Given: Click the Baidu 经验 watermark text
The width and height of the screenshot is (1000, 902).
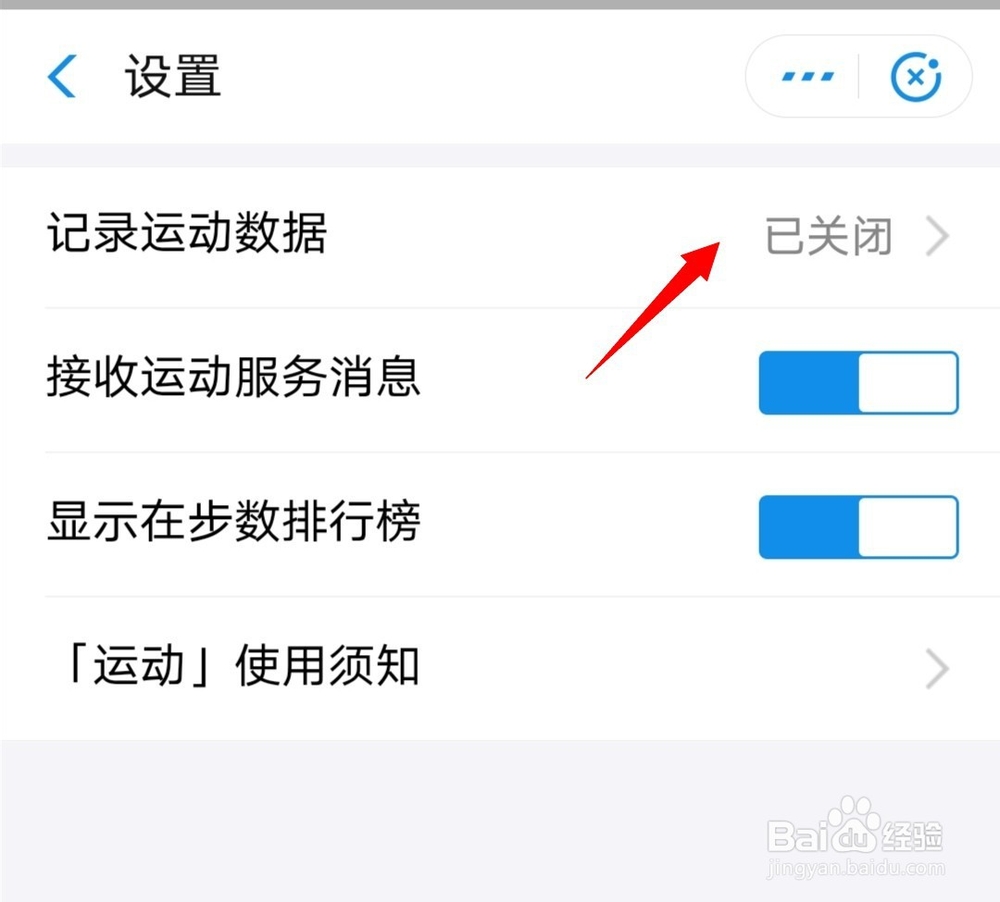Looking at the screenshot, I should 911,836.
